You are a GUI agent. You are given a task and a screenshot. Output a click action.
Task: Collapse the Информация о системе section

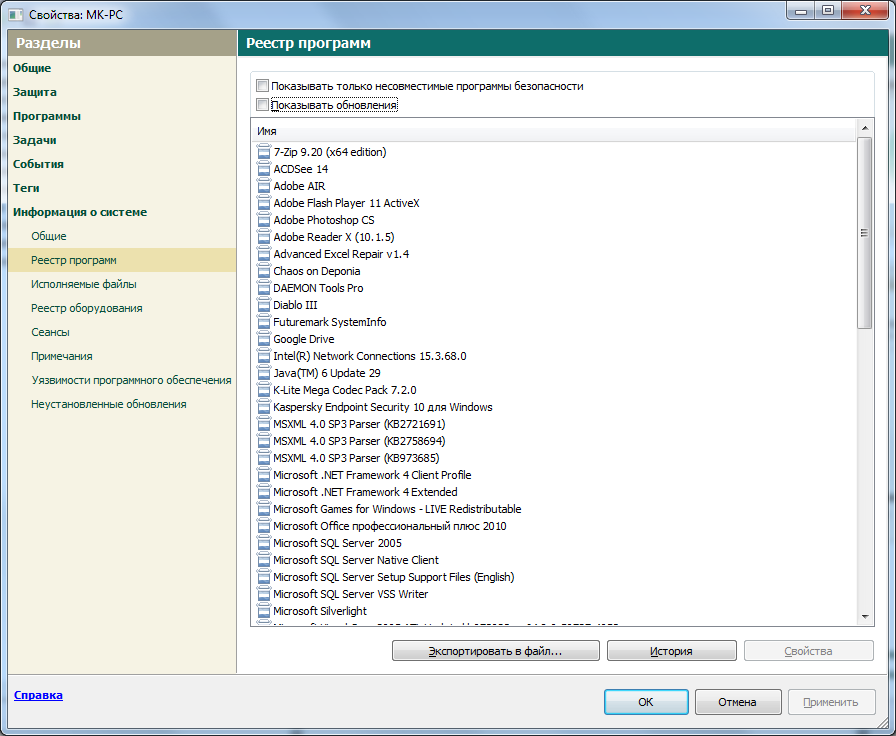[80, 212]
